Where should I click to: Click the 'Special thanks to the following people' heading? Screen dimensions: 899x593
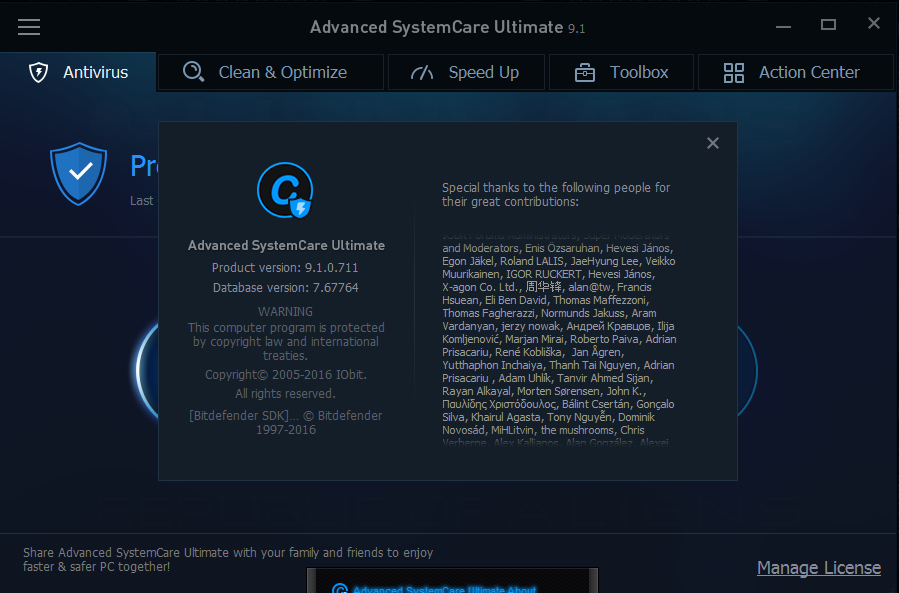[x=556, y=194]
